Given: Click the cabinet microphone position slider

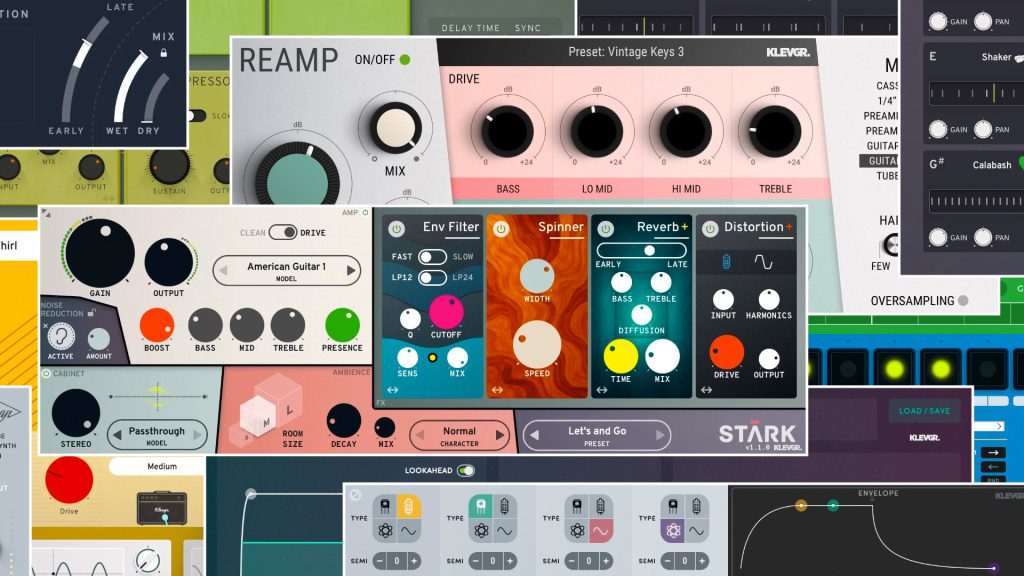Looking at the screenshot, I should pyautogui.click(x=158, y=396).
